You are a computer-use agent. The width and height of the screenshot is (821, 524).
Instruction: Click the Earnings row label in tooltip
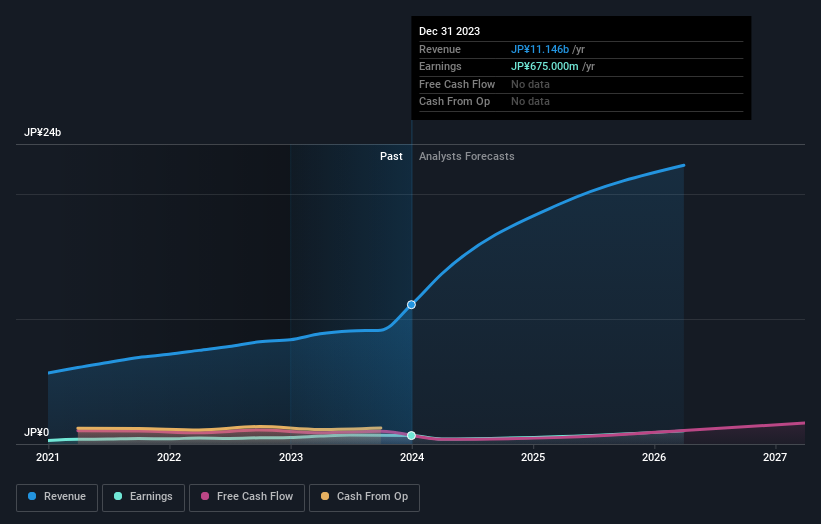440,66
